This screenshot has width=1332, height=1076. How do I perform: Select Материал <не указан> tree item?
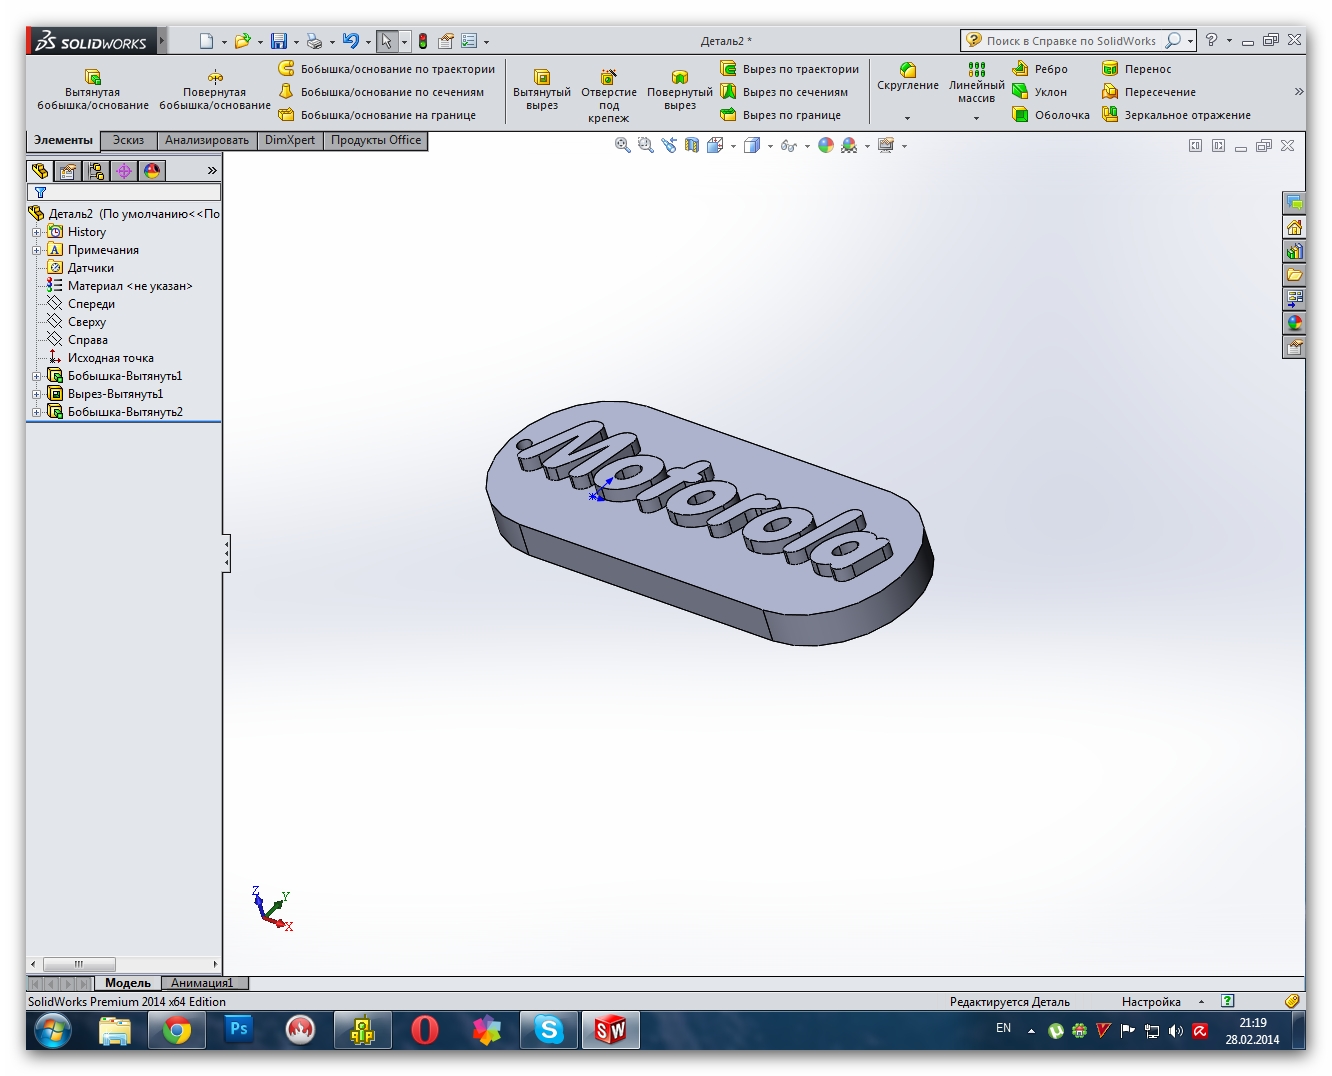pyautogui.click(x=129, y=286)
